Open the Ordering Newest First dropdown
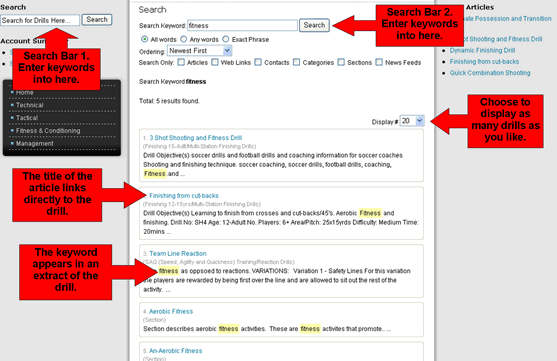The width and height of the screenshot is (557, 361). (x=200, y=51)
